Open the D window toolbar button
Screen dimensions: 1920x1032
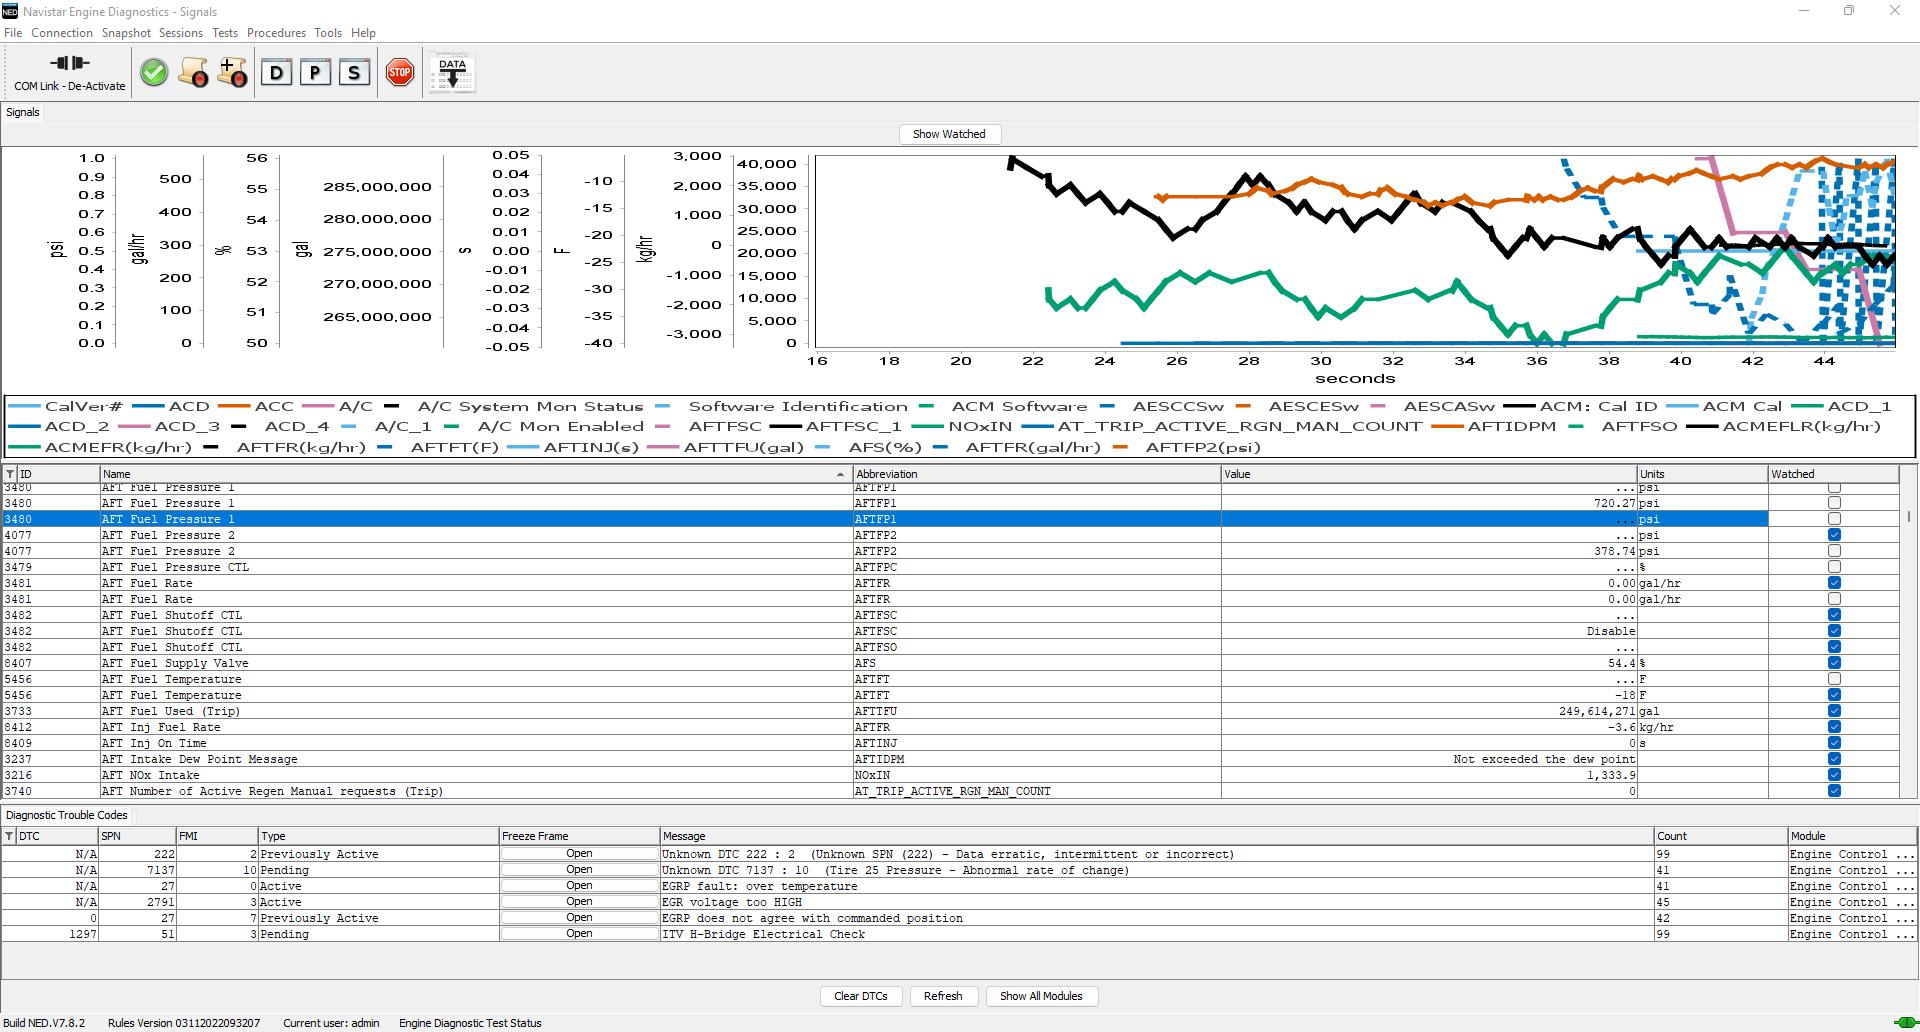tap(277, 72)
